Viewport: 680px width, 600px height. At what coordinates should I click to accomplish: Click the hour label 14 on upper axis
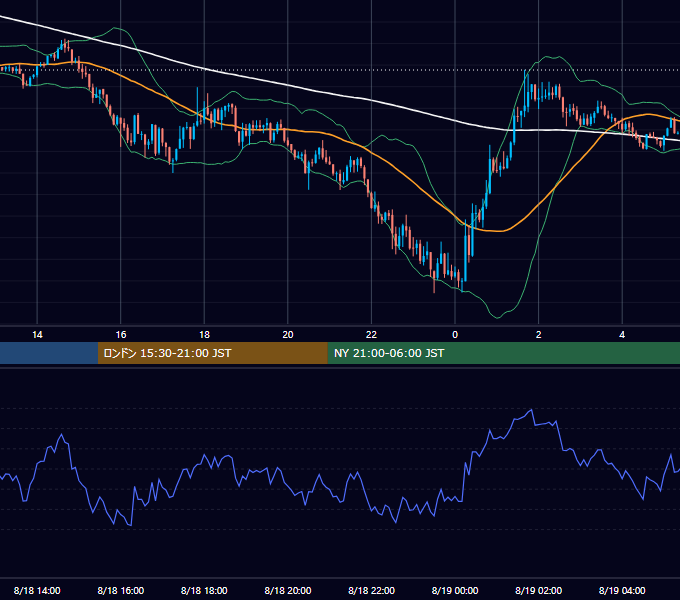37,335
